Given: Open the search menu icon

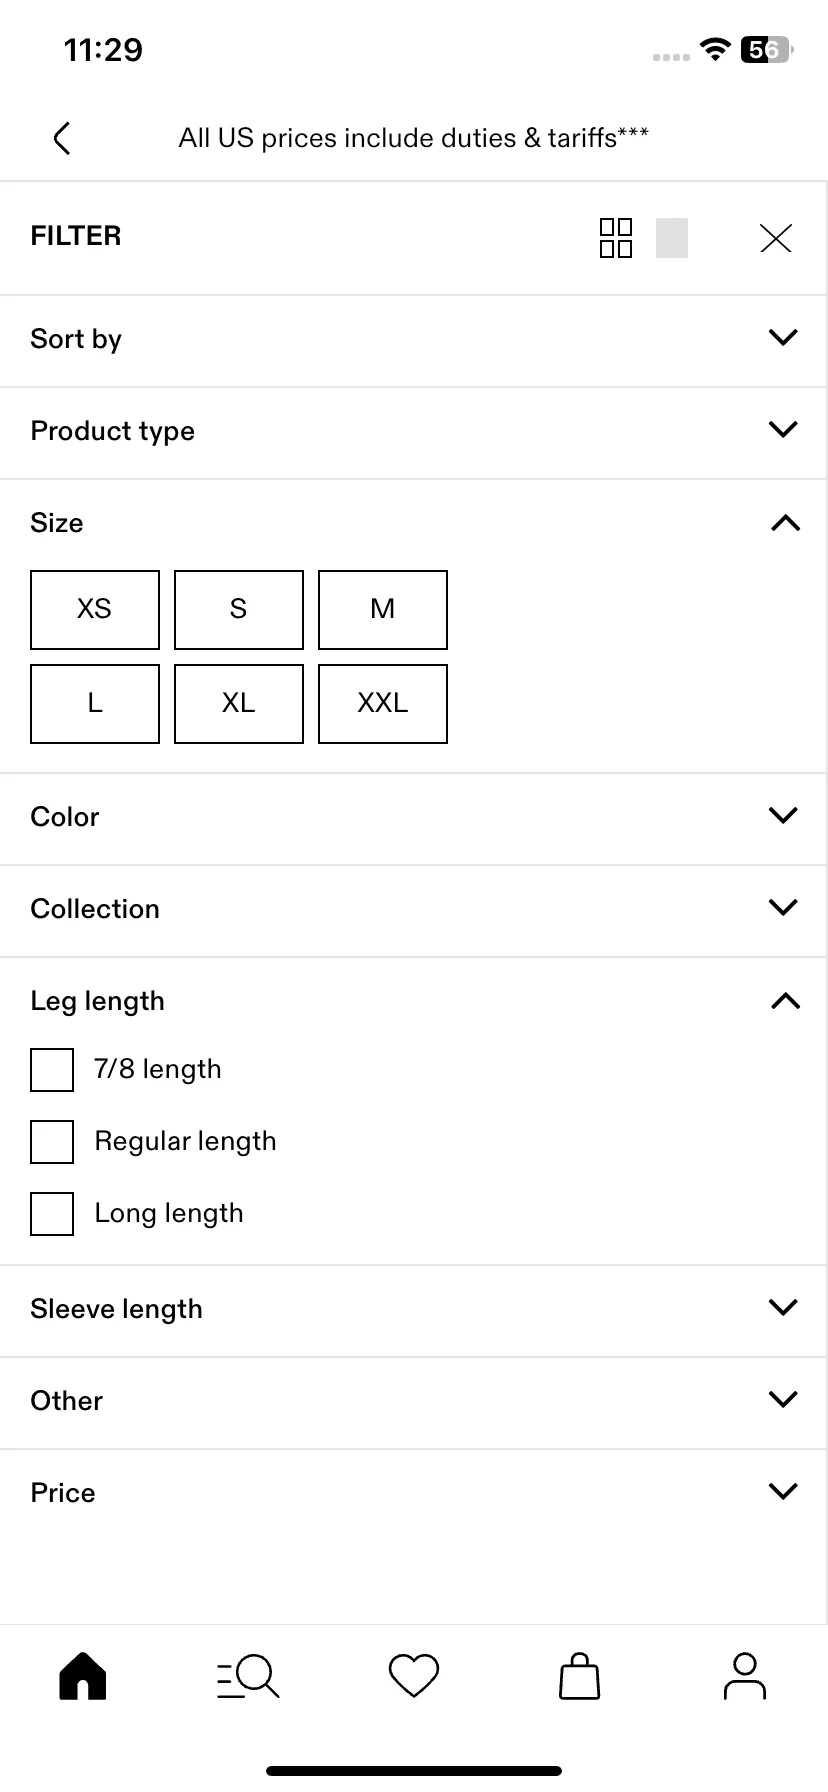Looking at the screenshot, I should tap(248, 1676).
